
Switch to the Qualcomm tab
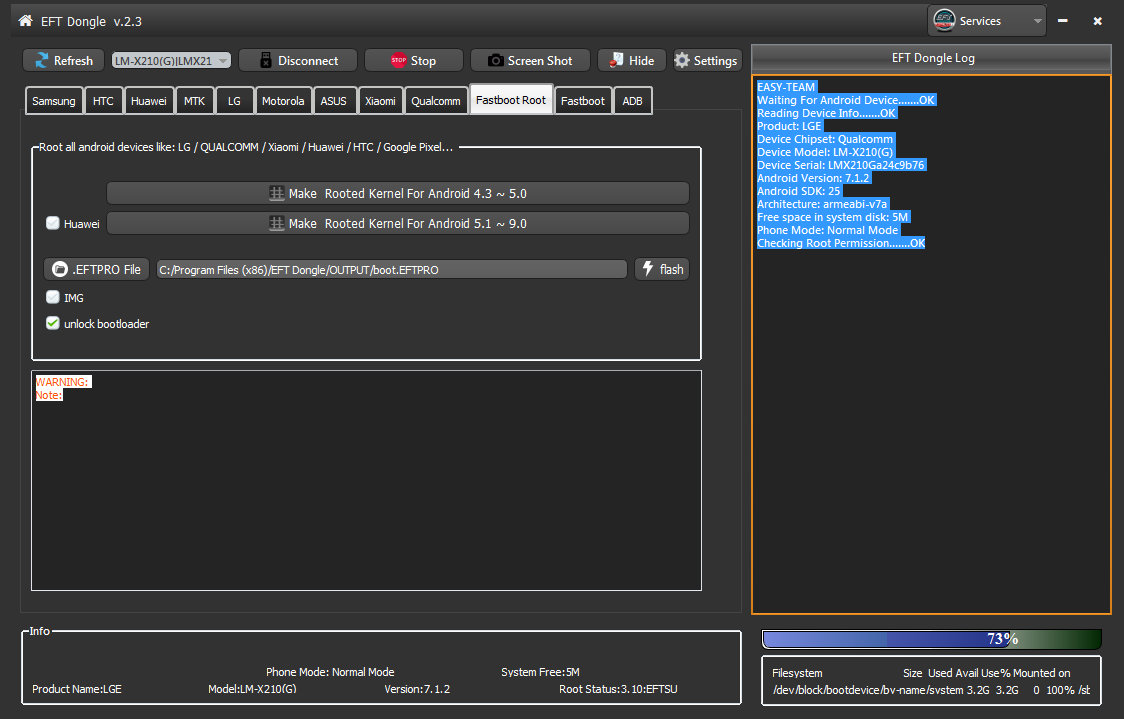pyautogui.click(x=436, y=101)
